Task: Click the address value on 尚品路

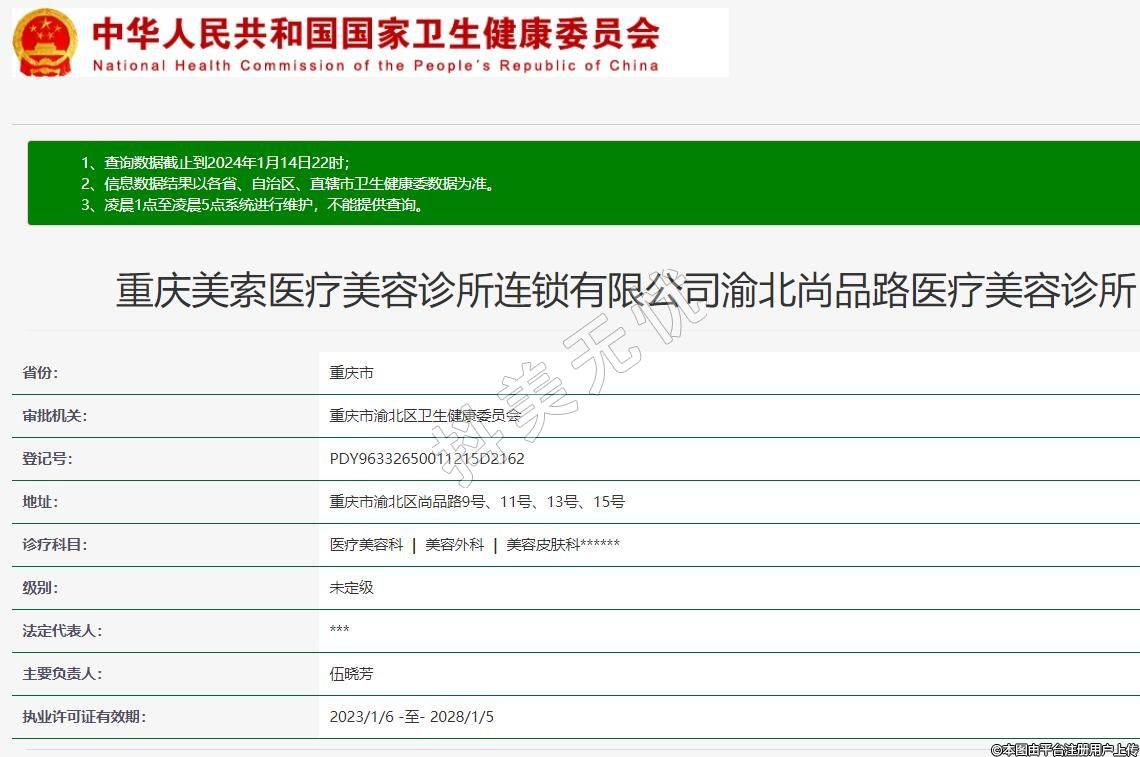Action: pos(477,502)
